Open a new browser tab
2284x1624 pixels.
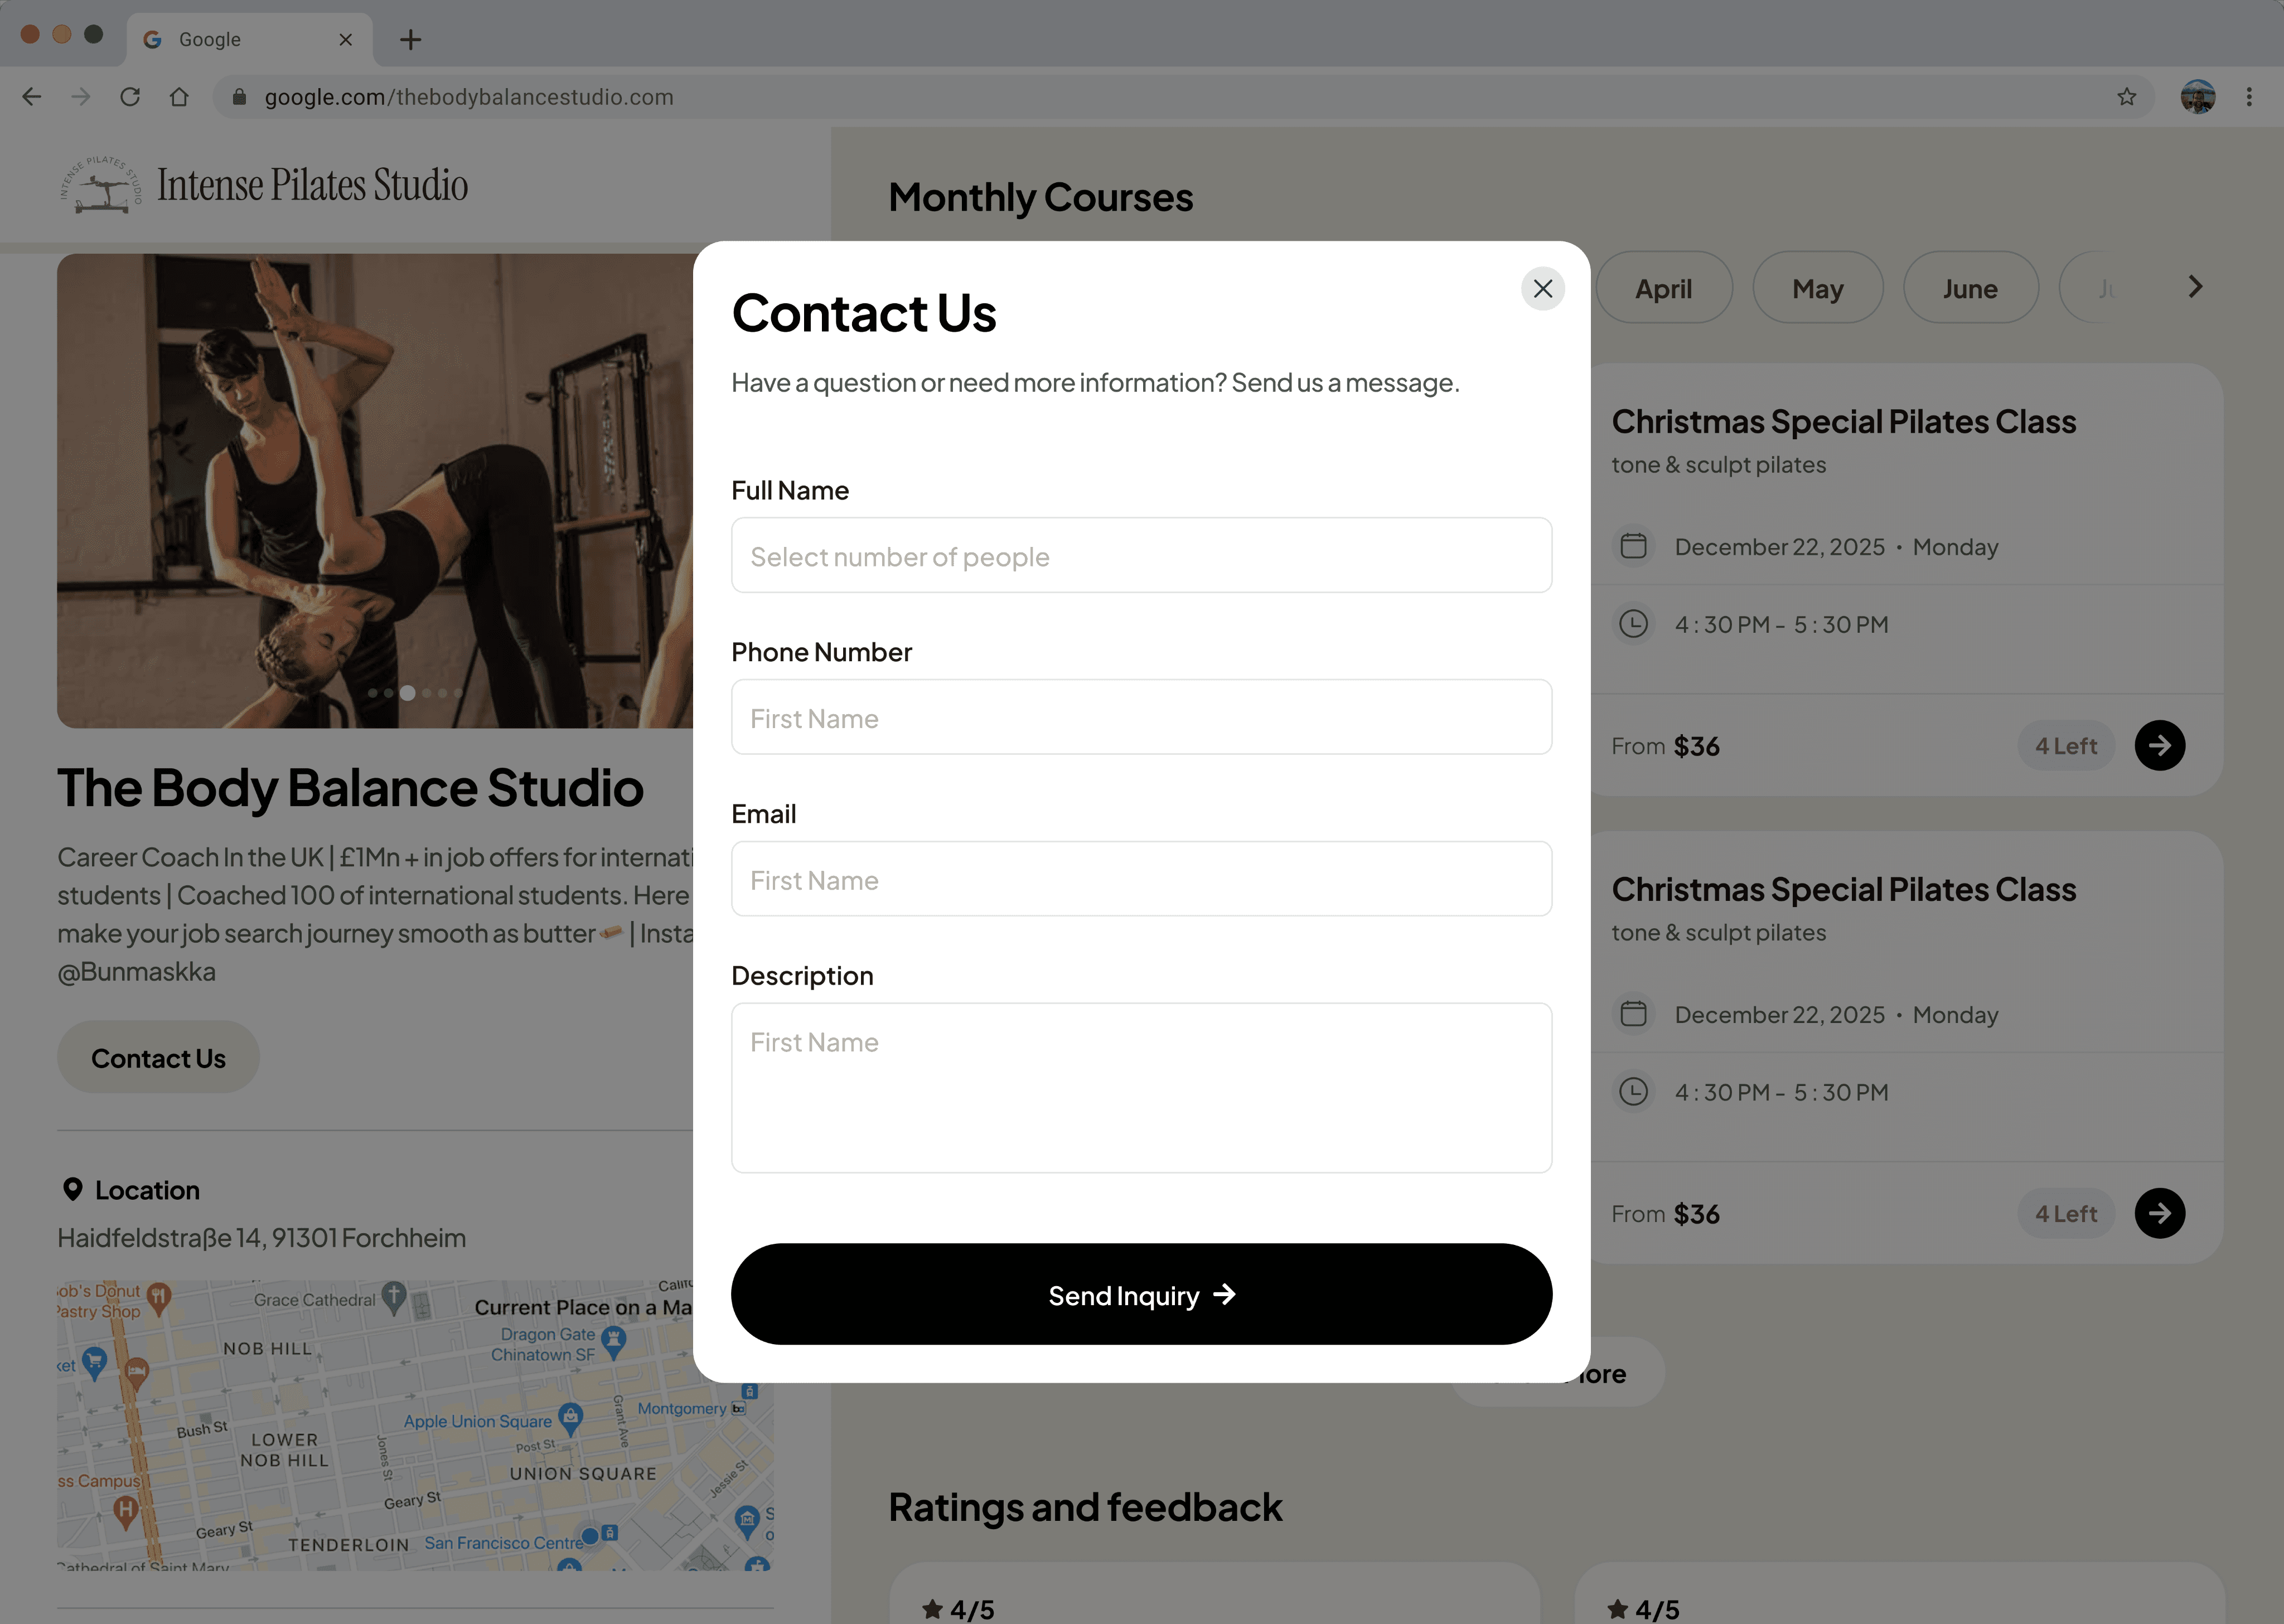410,40
